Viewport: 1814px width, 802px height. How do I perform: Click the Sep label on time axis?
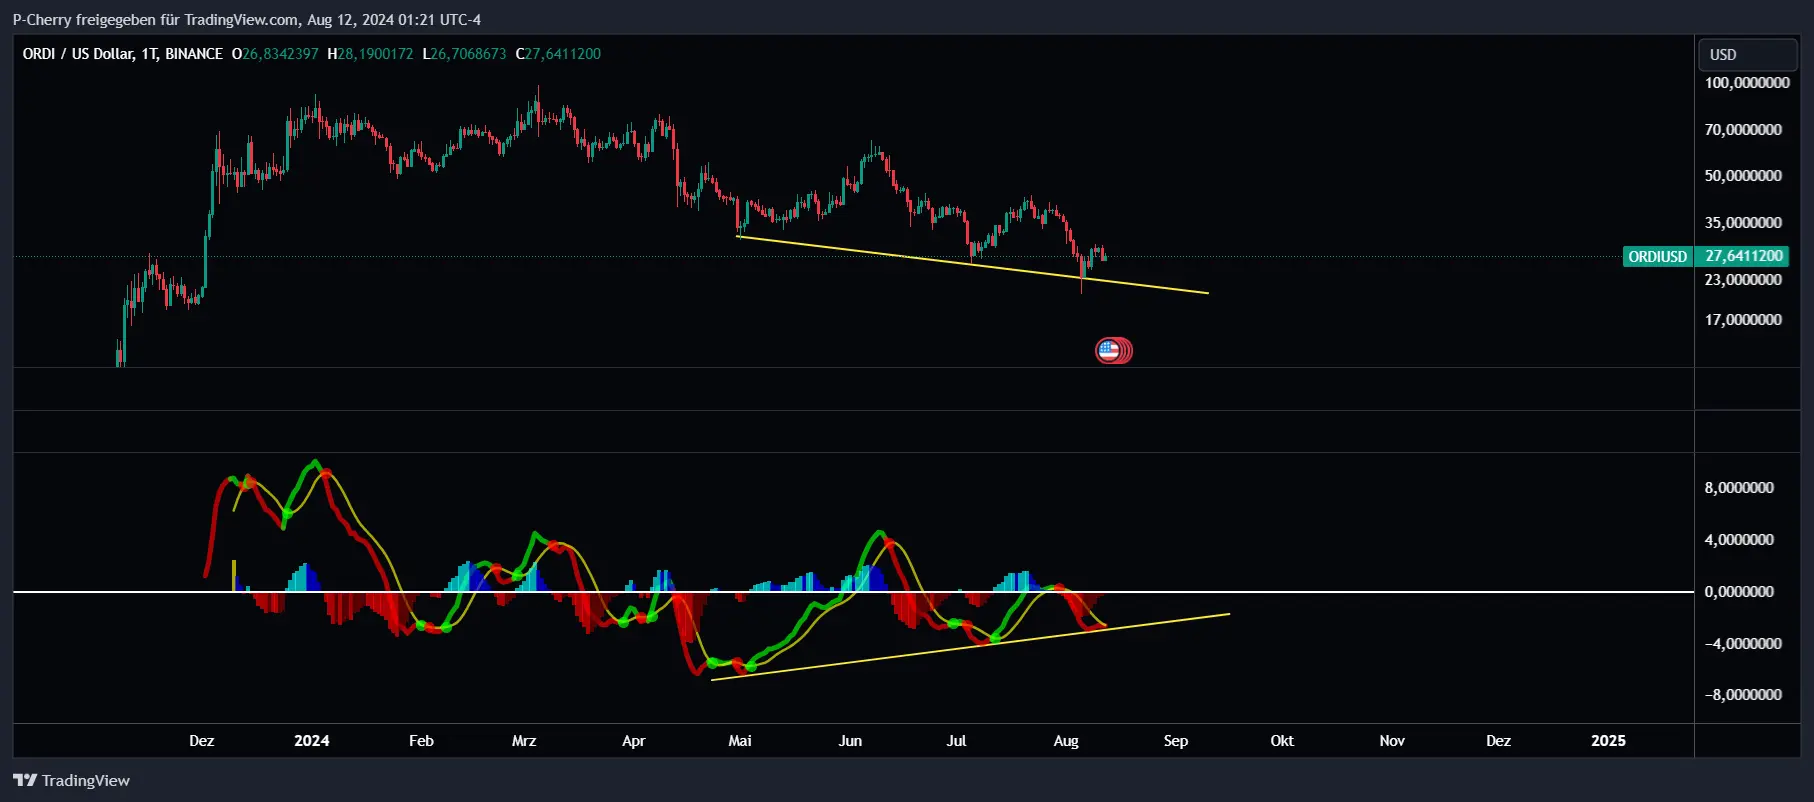click(1176, 741)
